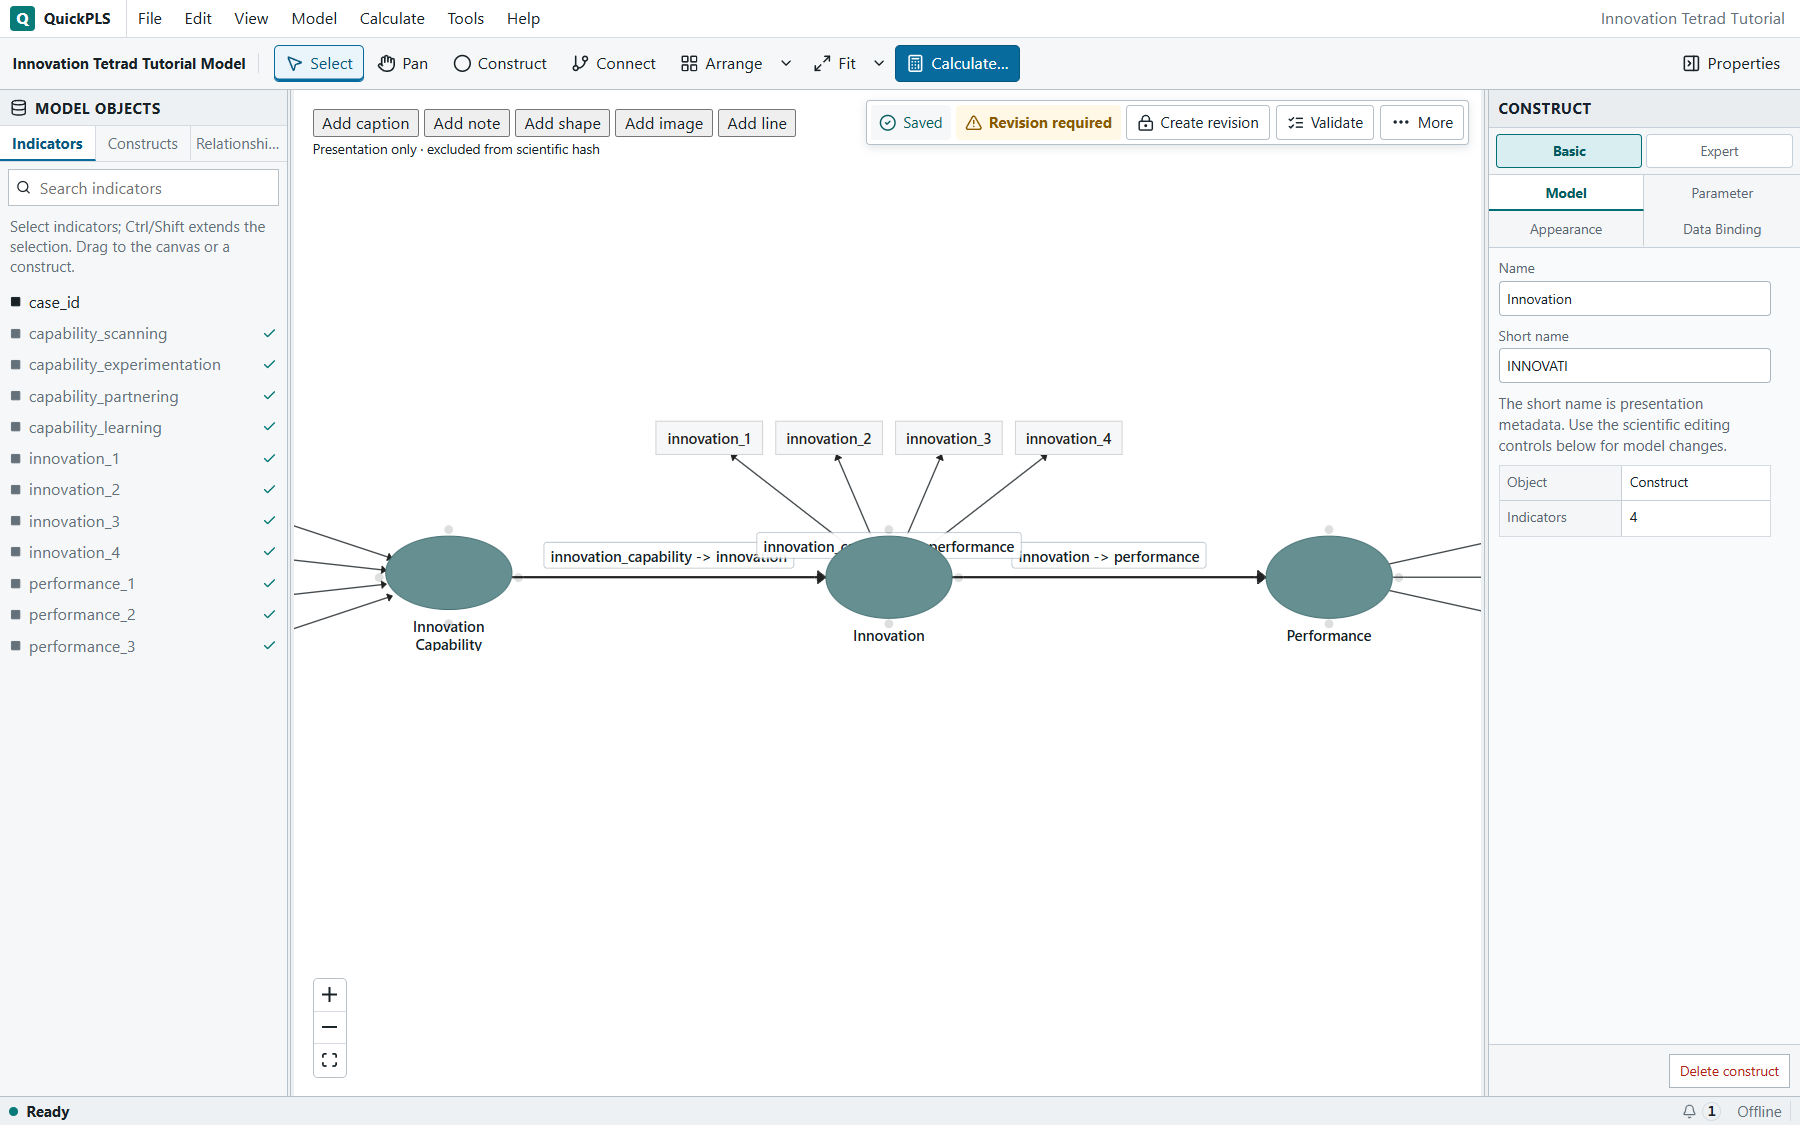Open the Data Binding tab
The height and width of the screenshot is (1125, 1800).
click(x=1722, y=229)
